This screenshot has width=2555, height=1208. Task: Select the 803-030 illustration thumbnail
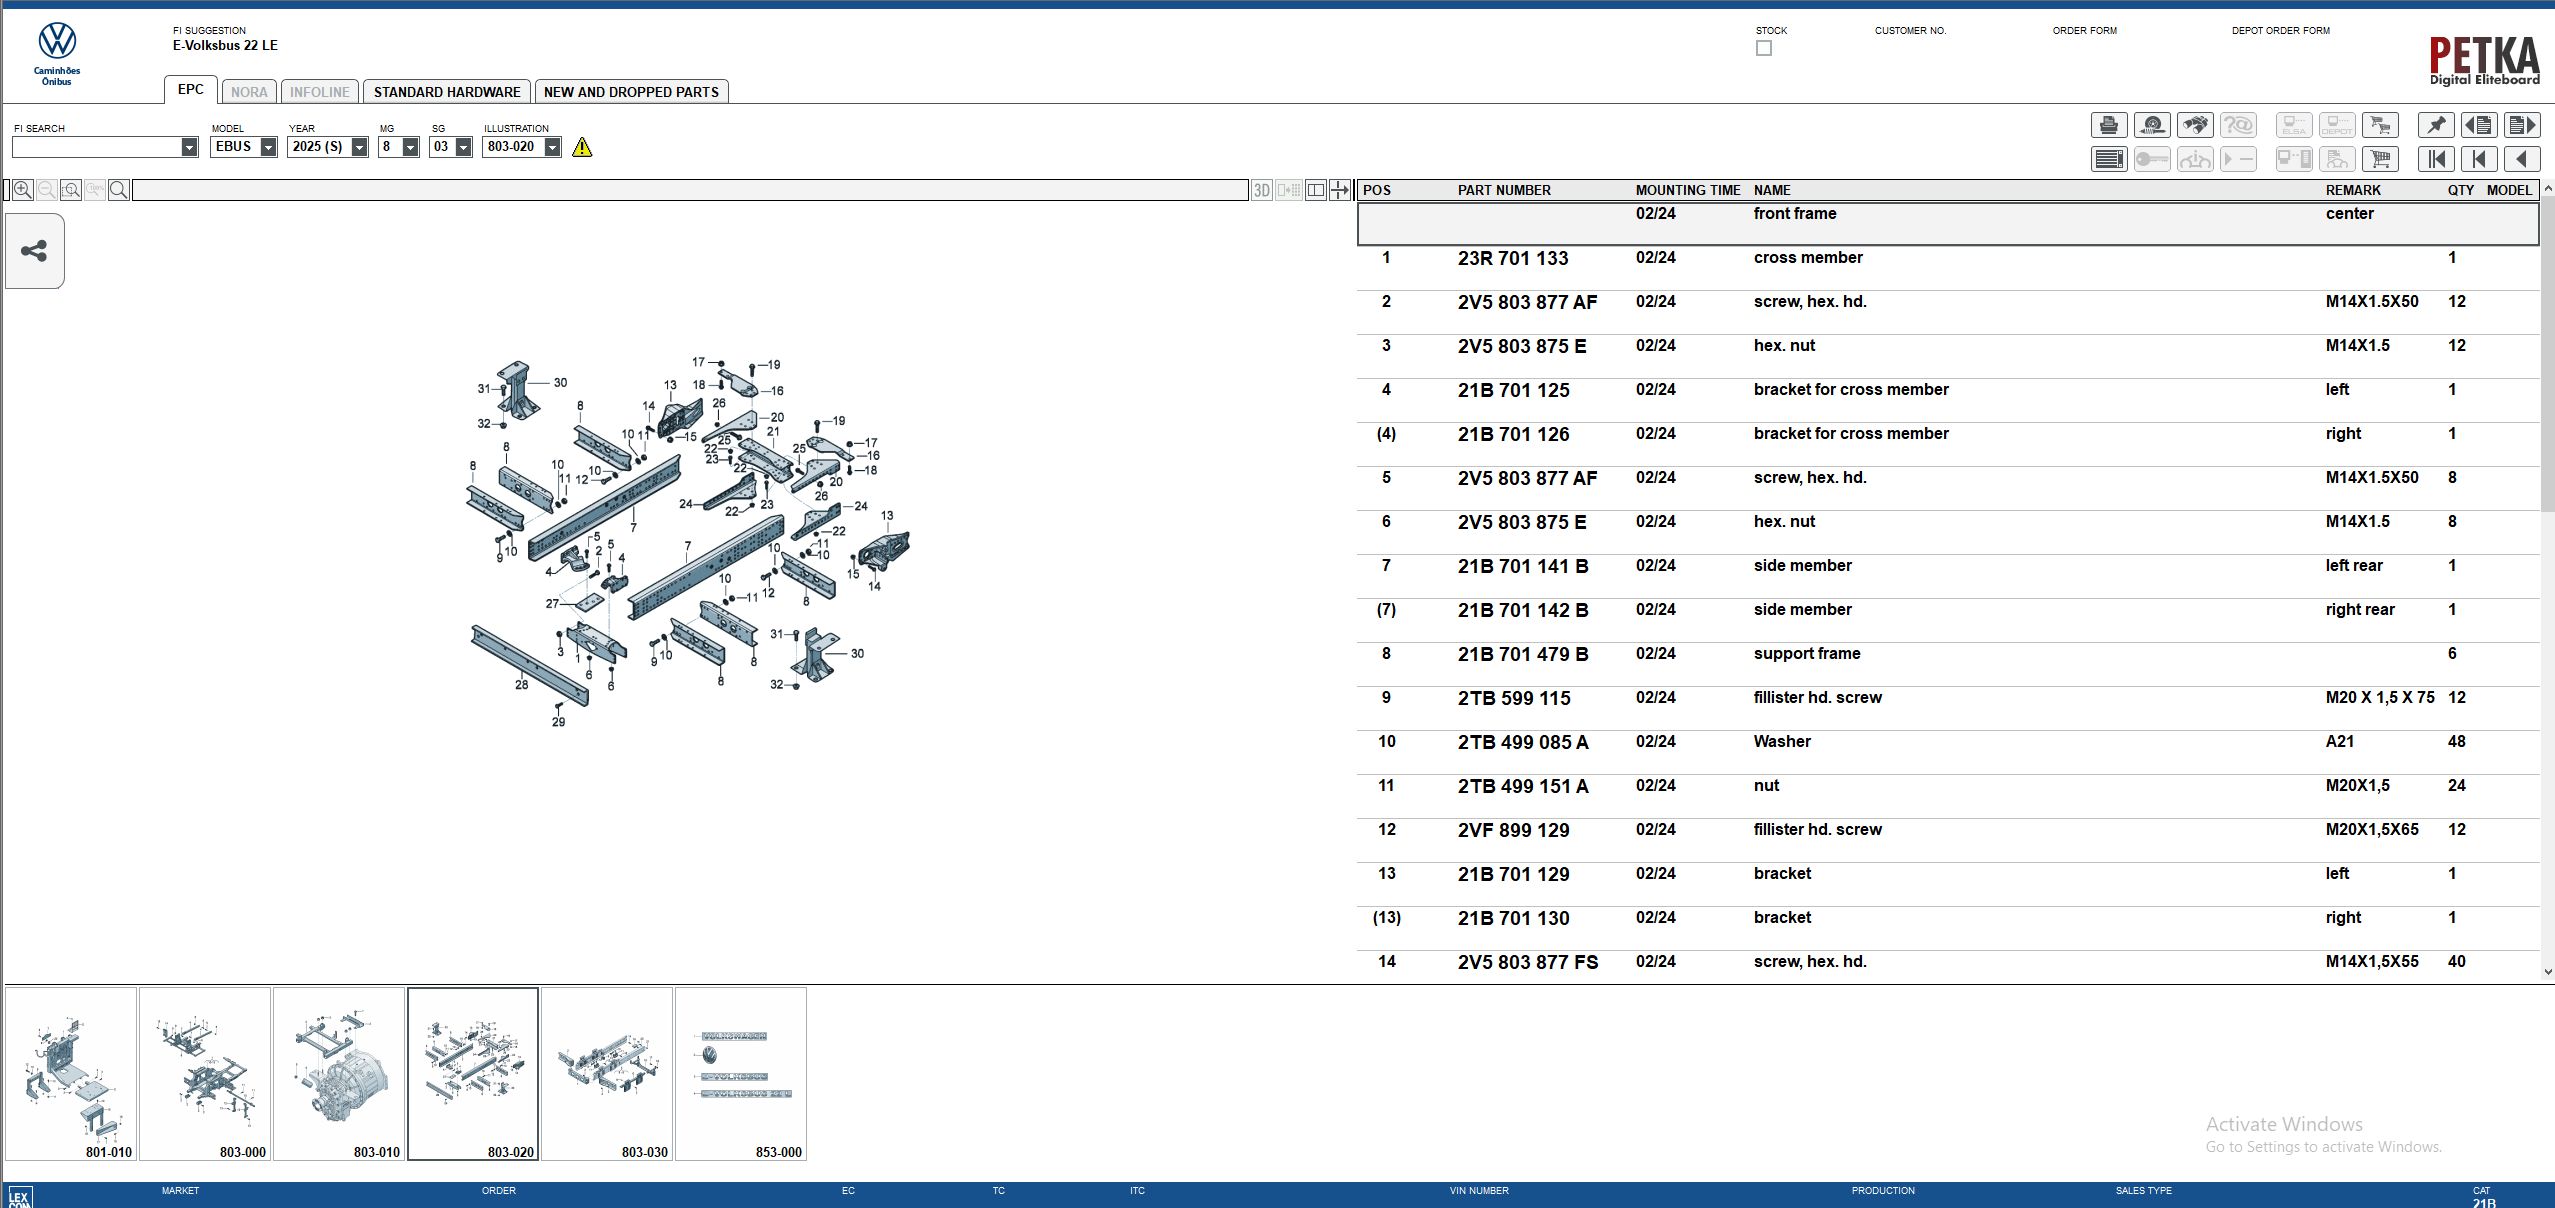pyautogui.click(x=607, y=1074)
